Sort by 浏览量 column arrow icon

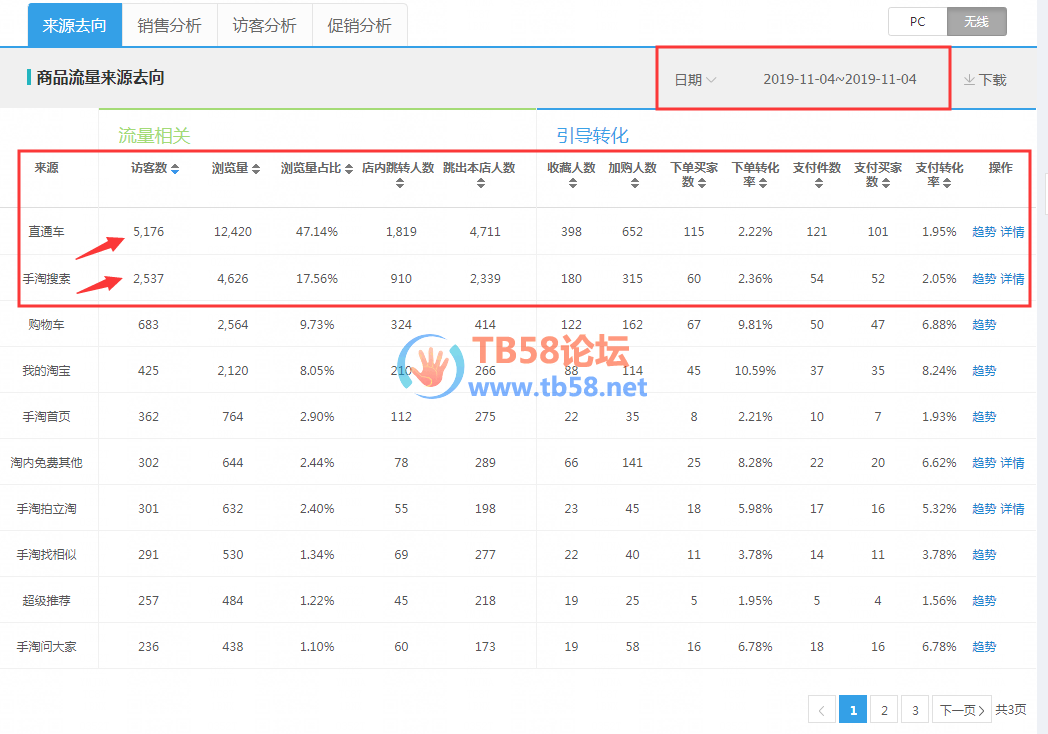[256, 169]
